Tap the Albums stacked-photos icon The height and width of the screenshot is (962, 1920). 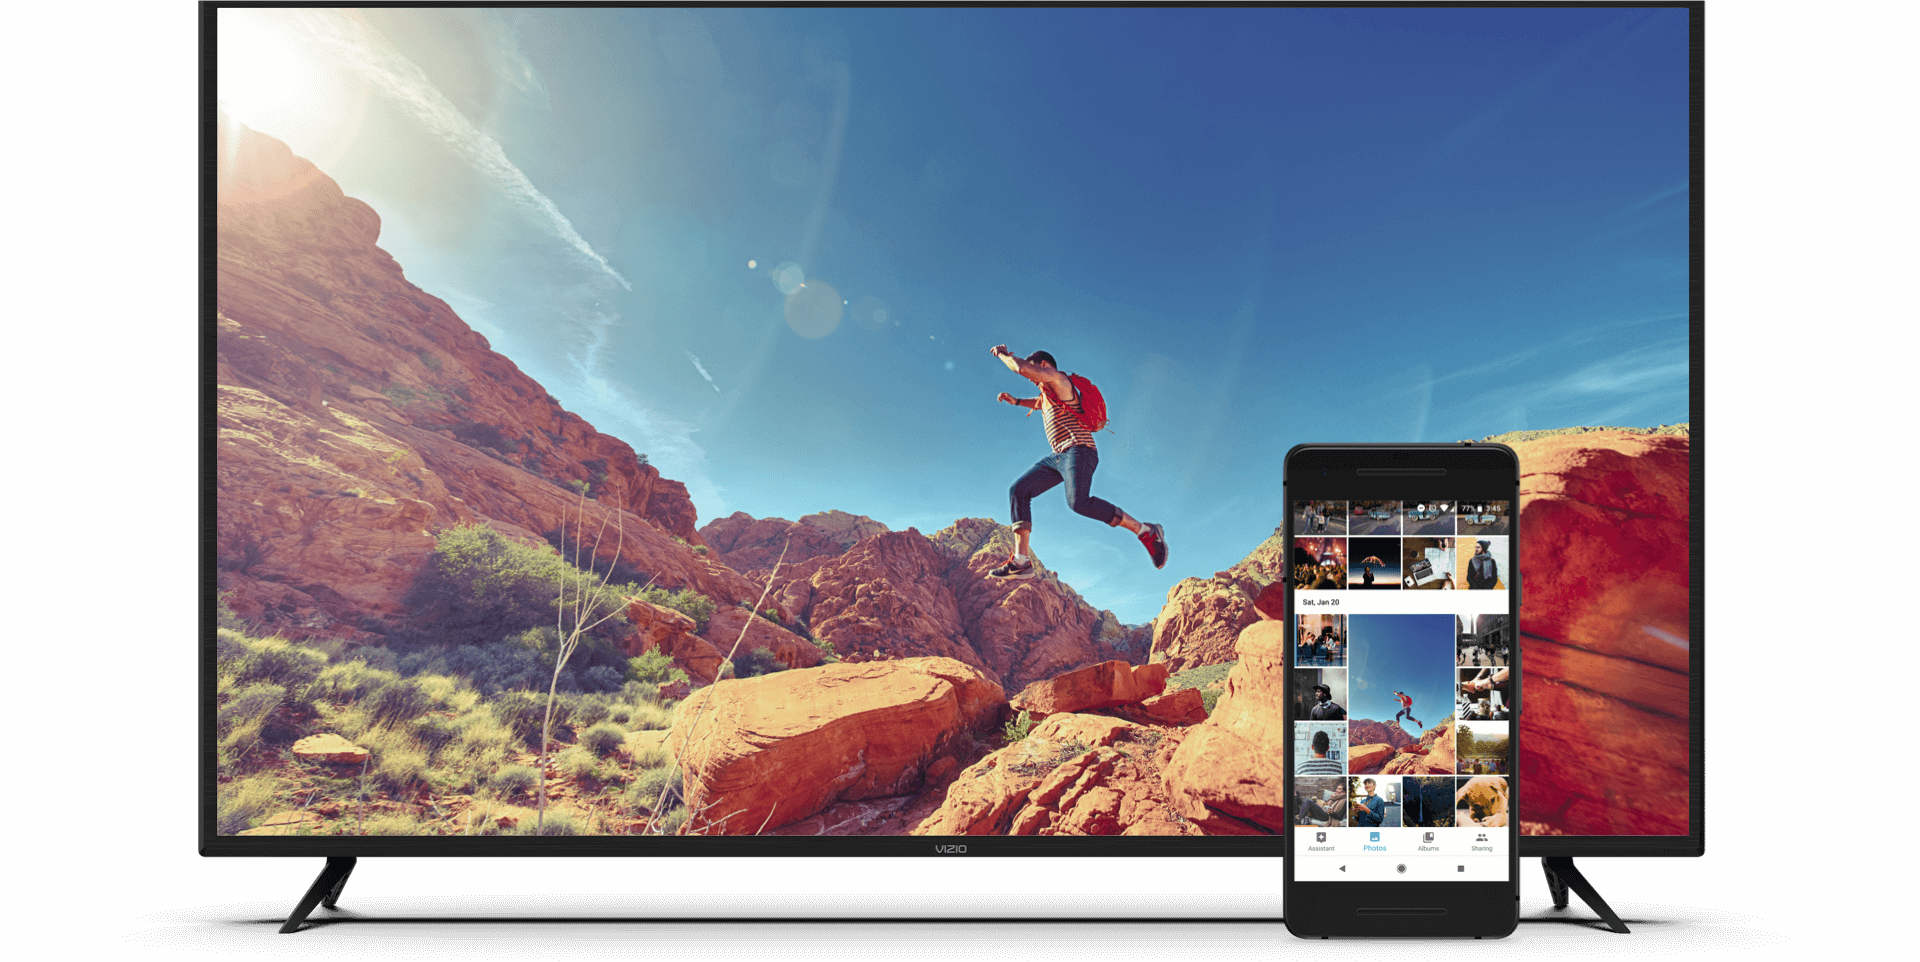(x=1428, y=838)
